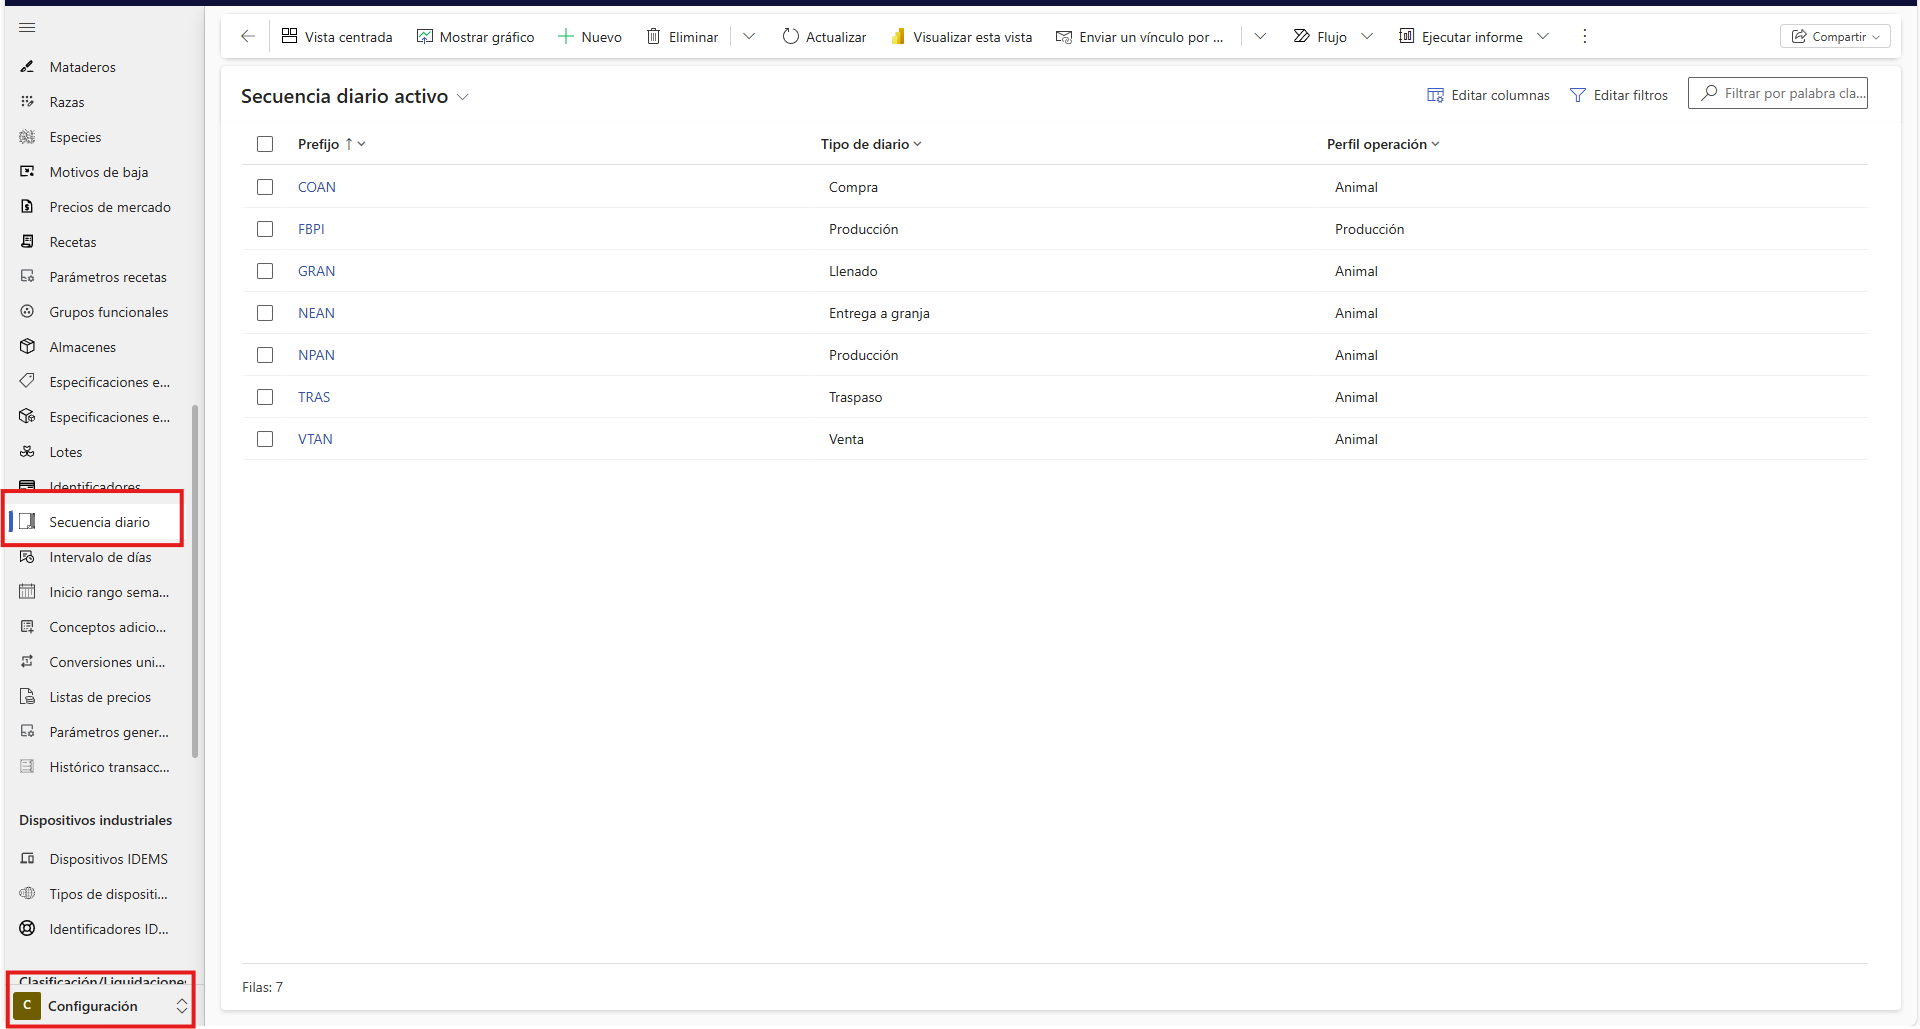Click the Compartir button

(1834, 37)
